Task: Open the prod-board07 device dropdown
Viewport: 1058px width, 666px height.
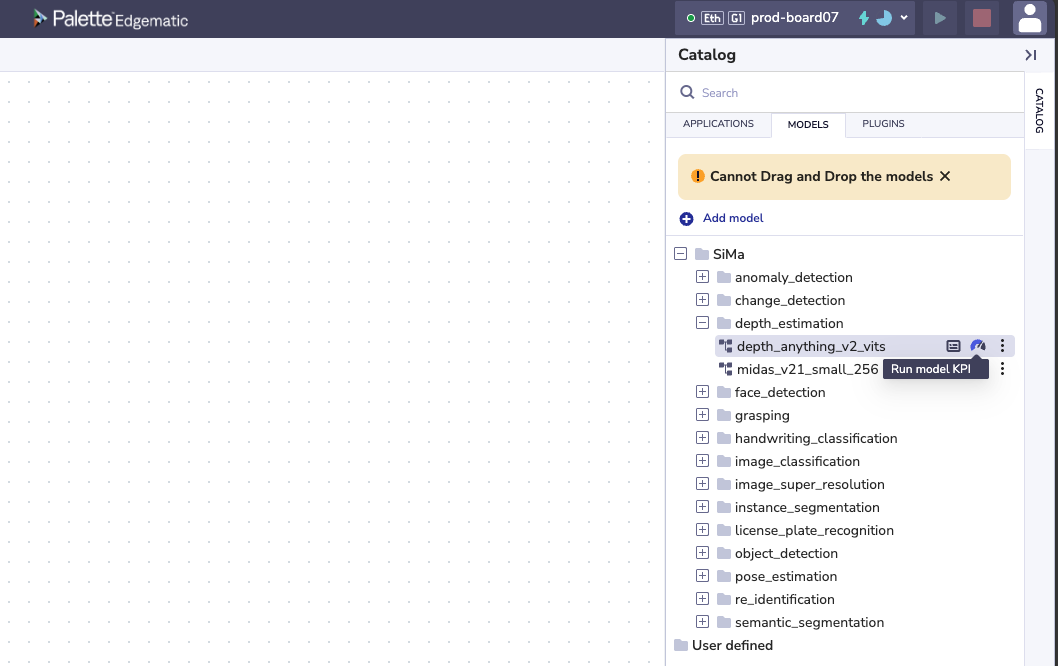Action: coord(904,18)
